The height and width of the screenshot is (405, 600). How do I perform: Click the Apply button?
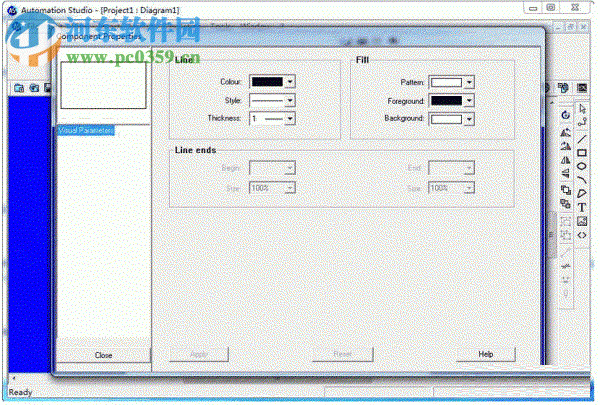tap(199, 354)
